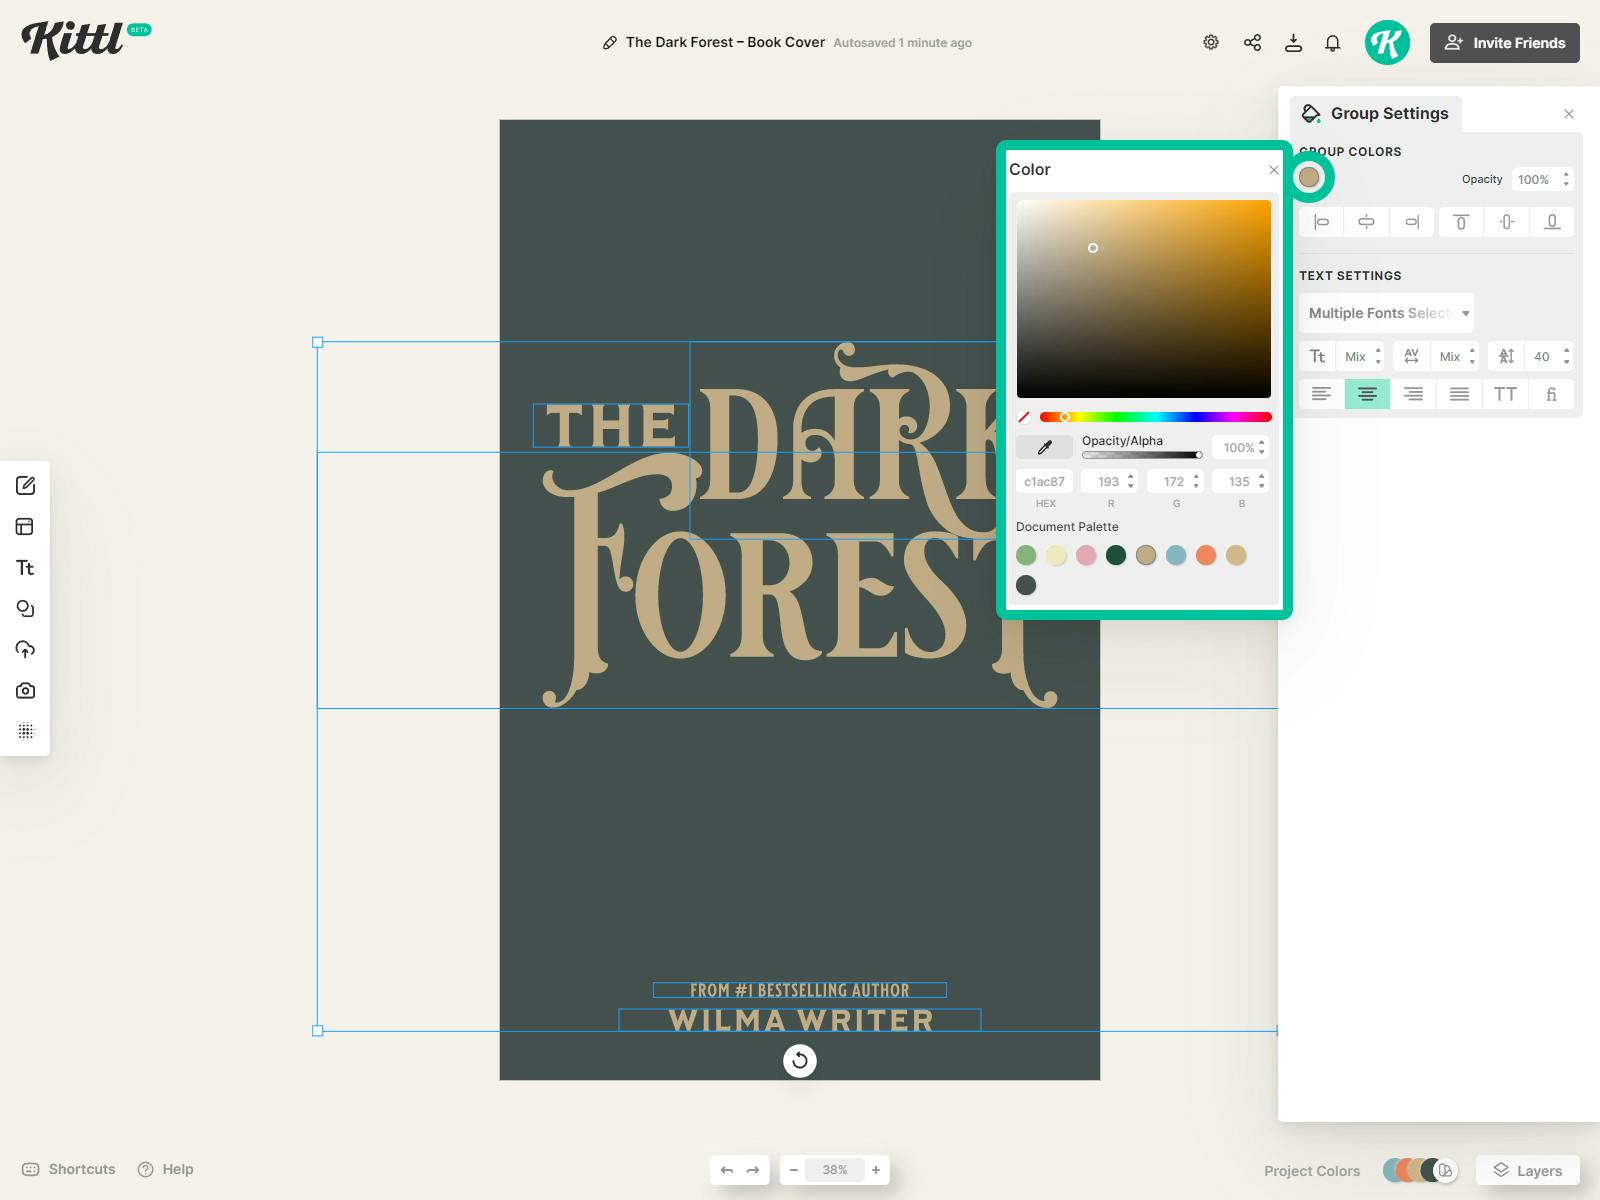Open the notifications bell
This screenshot has width=1600, height=1200.
click(x=1331, y=42)
